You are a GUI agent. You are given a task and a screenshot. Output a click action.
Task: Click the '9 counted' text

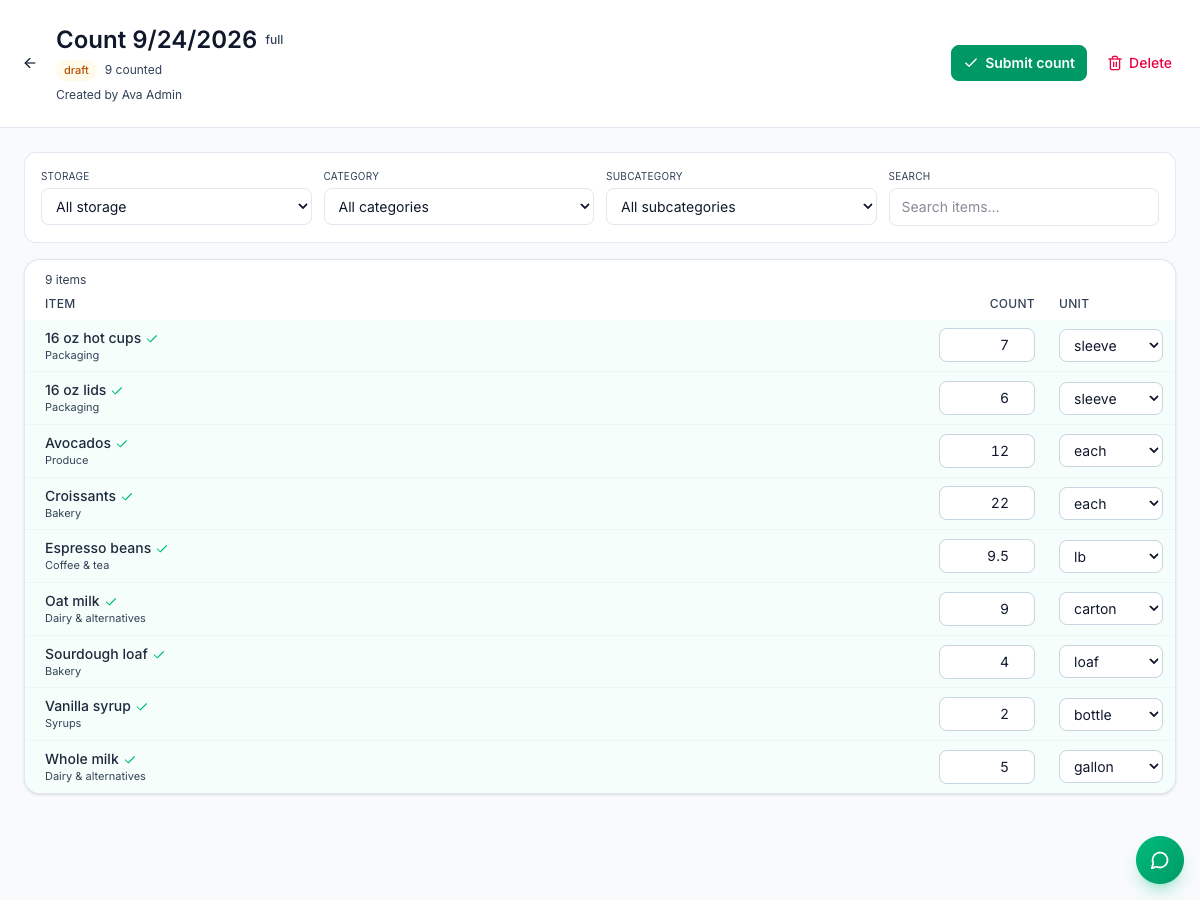[133, 70]
